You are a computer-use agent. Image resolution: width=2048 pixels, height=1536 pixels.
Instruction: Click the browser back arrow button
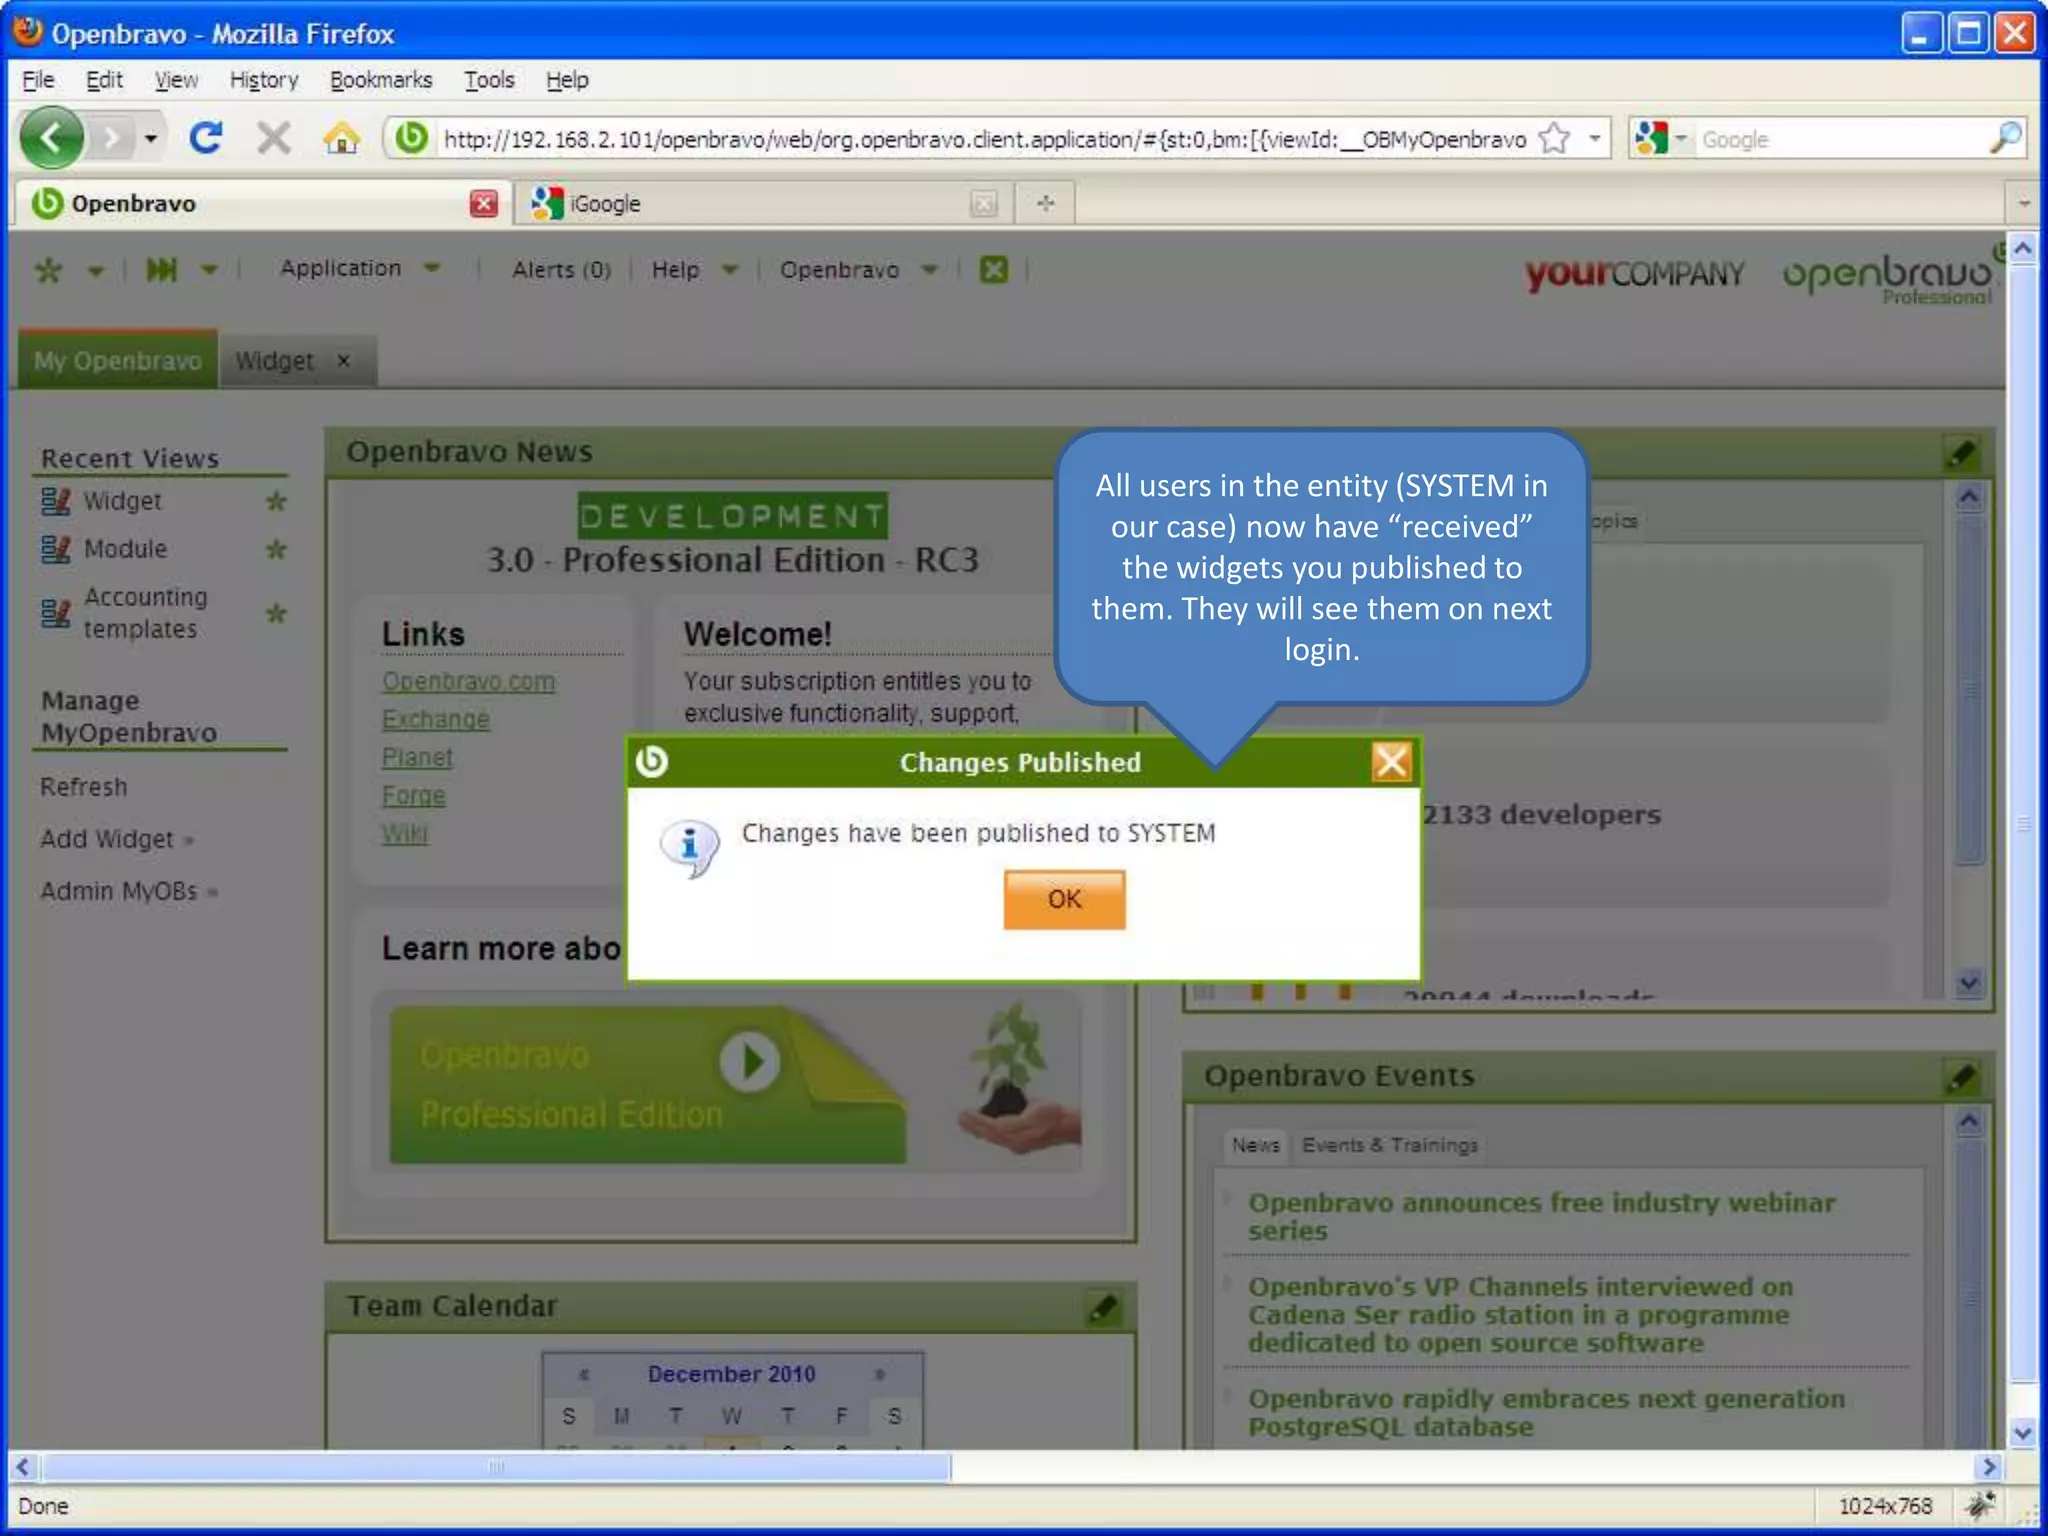52,138
